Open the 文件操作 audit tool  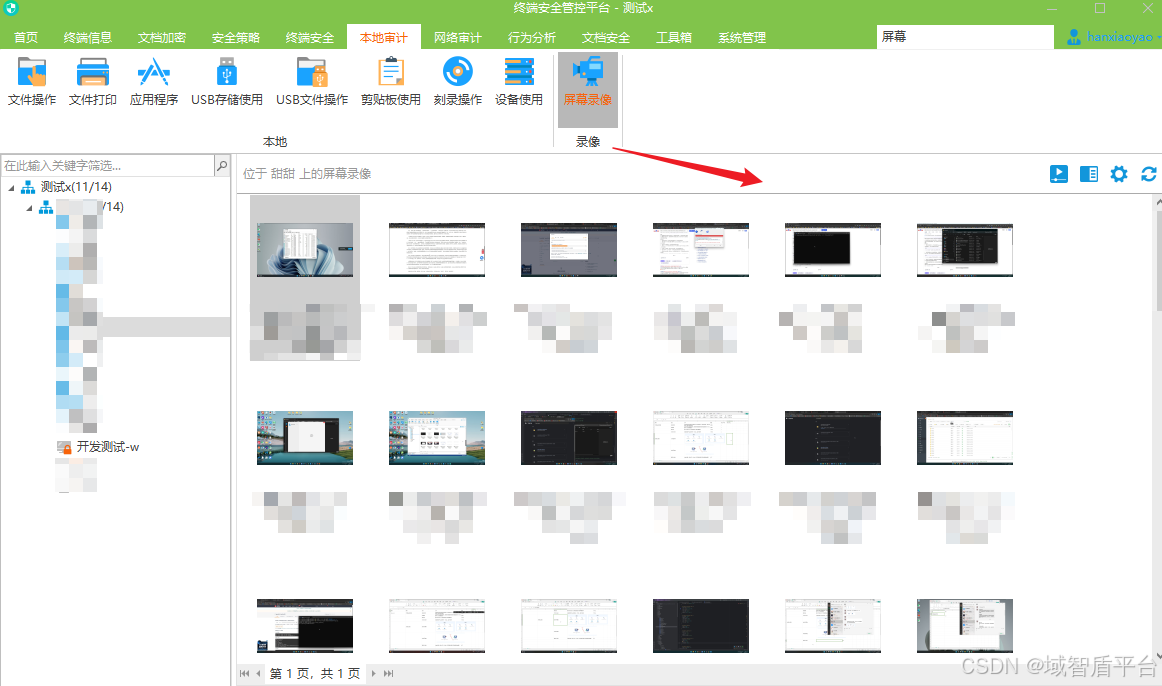(32, 81)
